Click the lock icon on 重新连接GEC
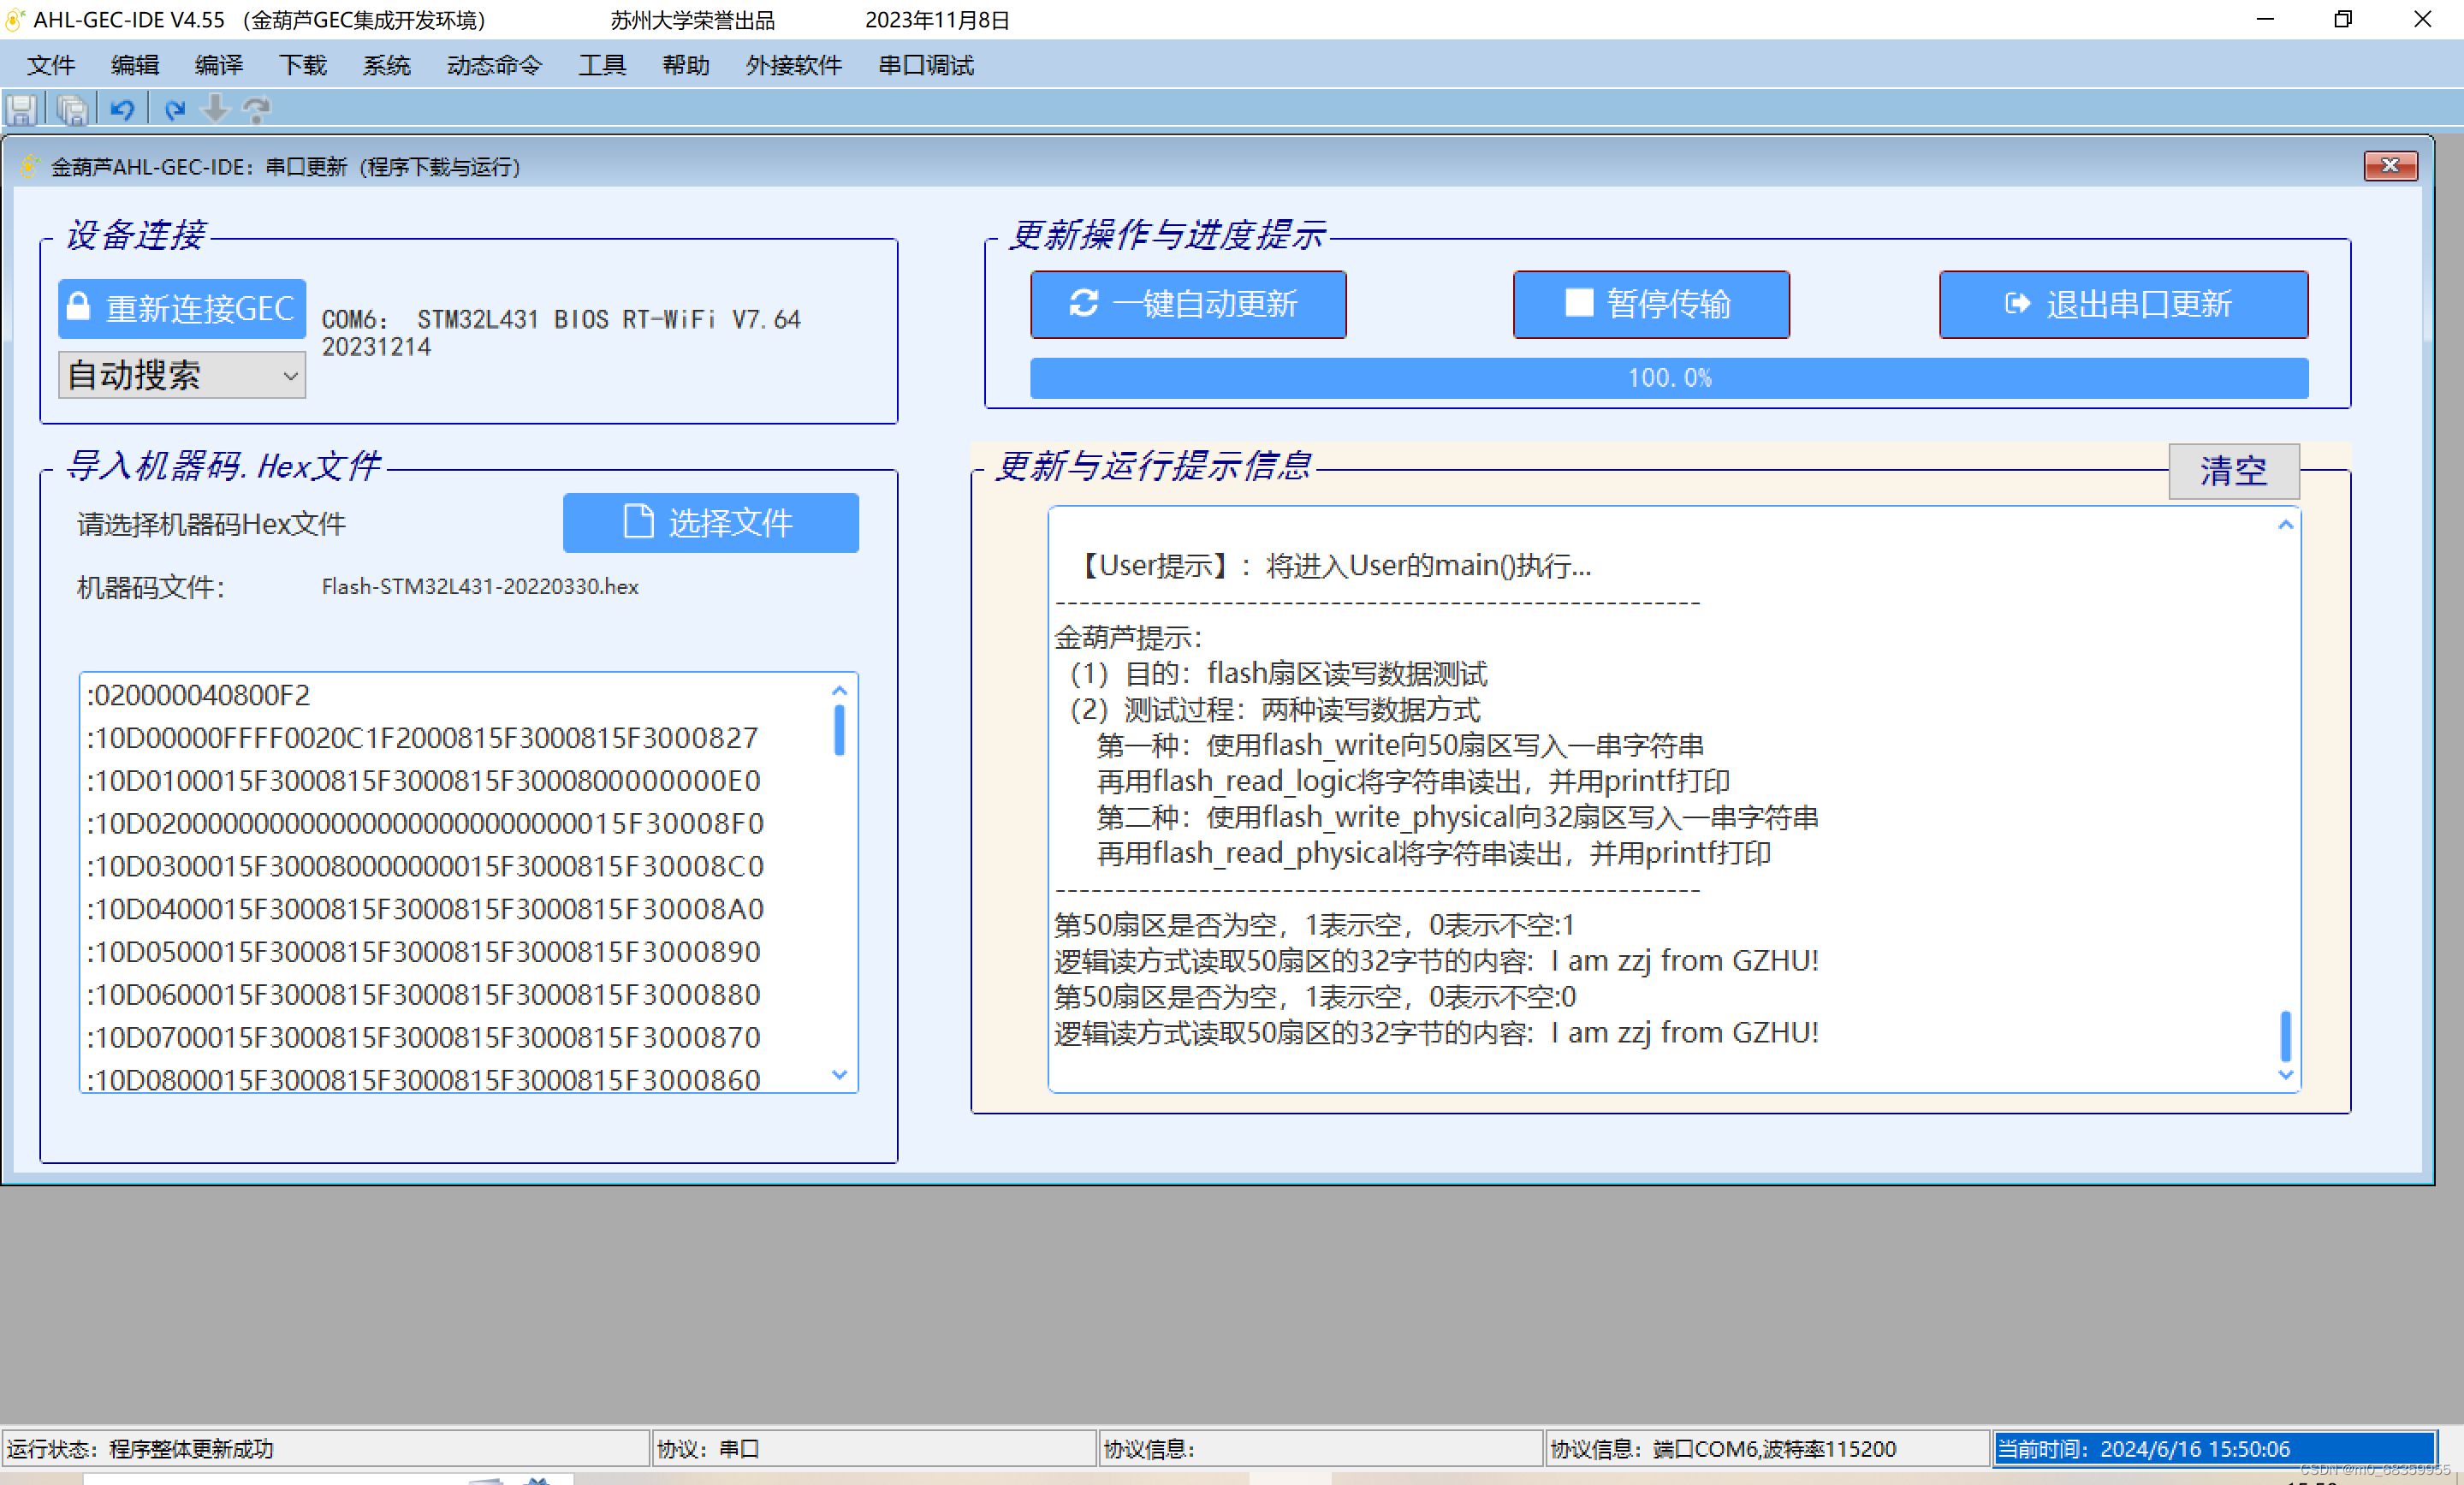The height and width of the screenshot is (1485, 2464). 79,306
